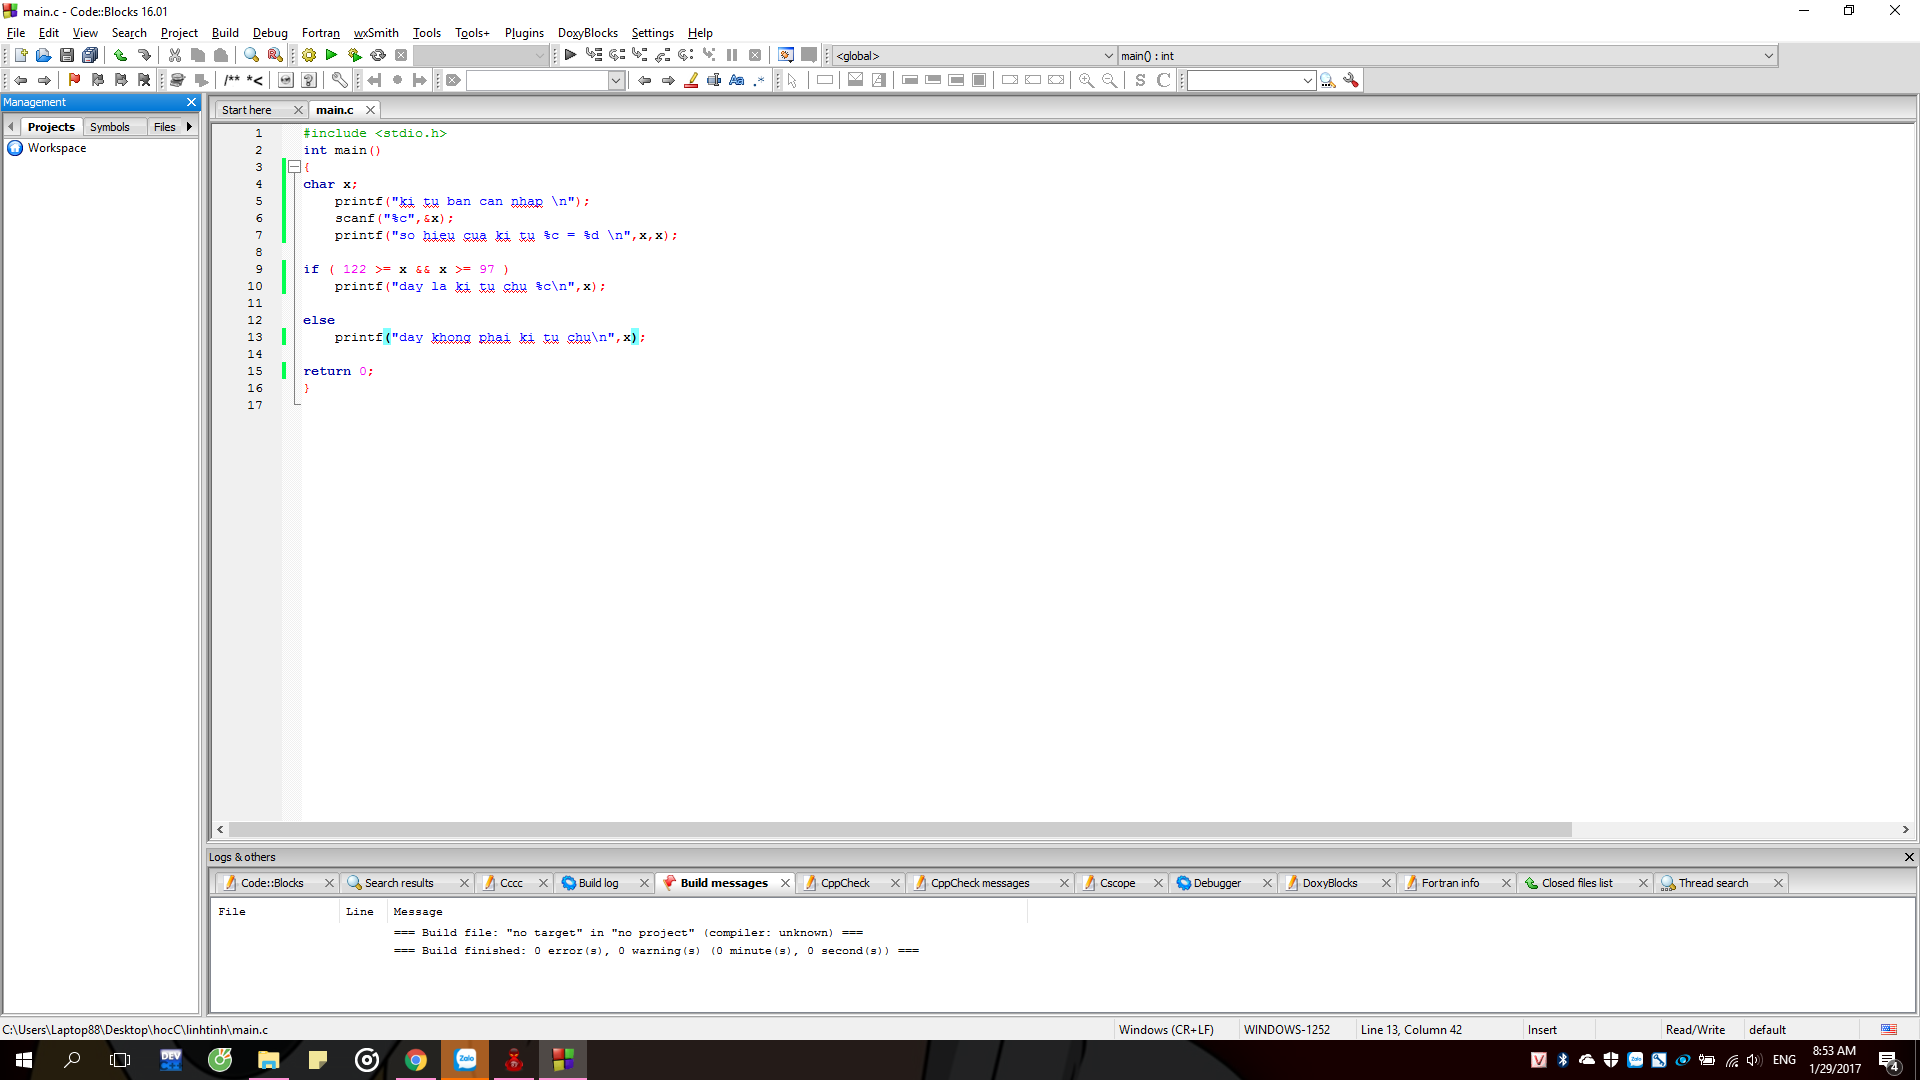Toggle the regex search option
The image size is (1920, 1080).
[760, 80]
